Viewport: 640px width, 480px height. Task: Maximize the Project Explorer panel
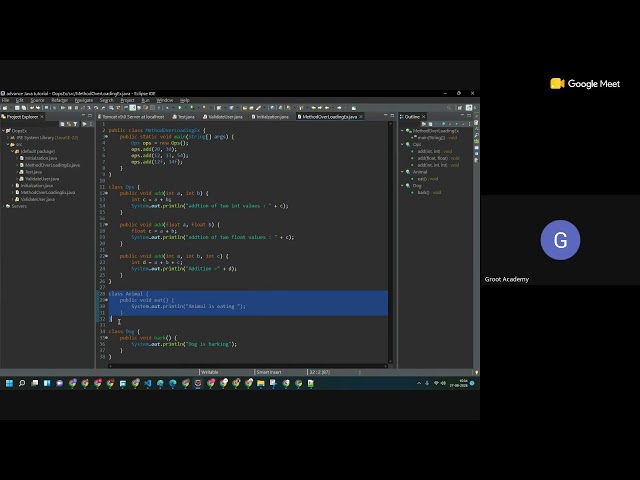click(90, 116)
